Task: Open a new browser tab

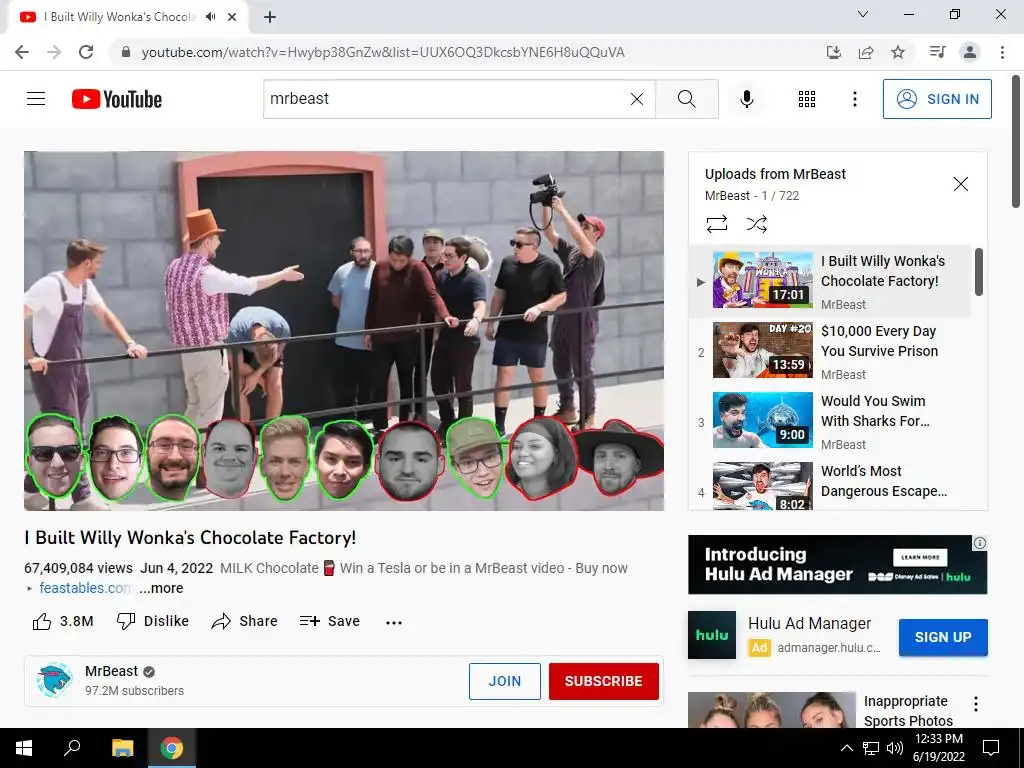Action: tap(270, 18)
